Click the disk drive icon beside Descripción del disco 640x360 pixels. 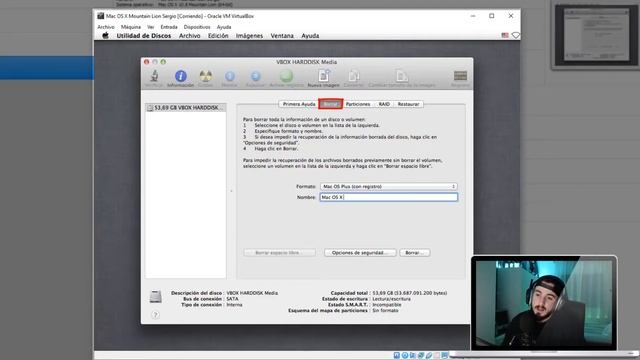click(156, 297)
